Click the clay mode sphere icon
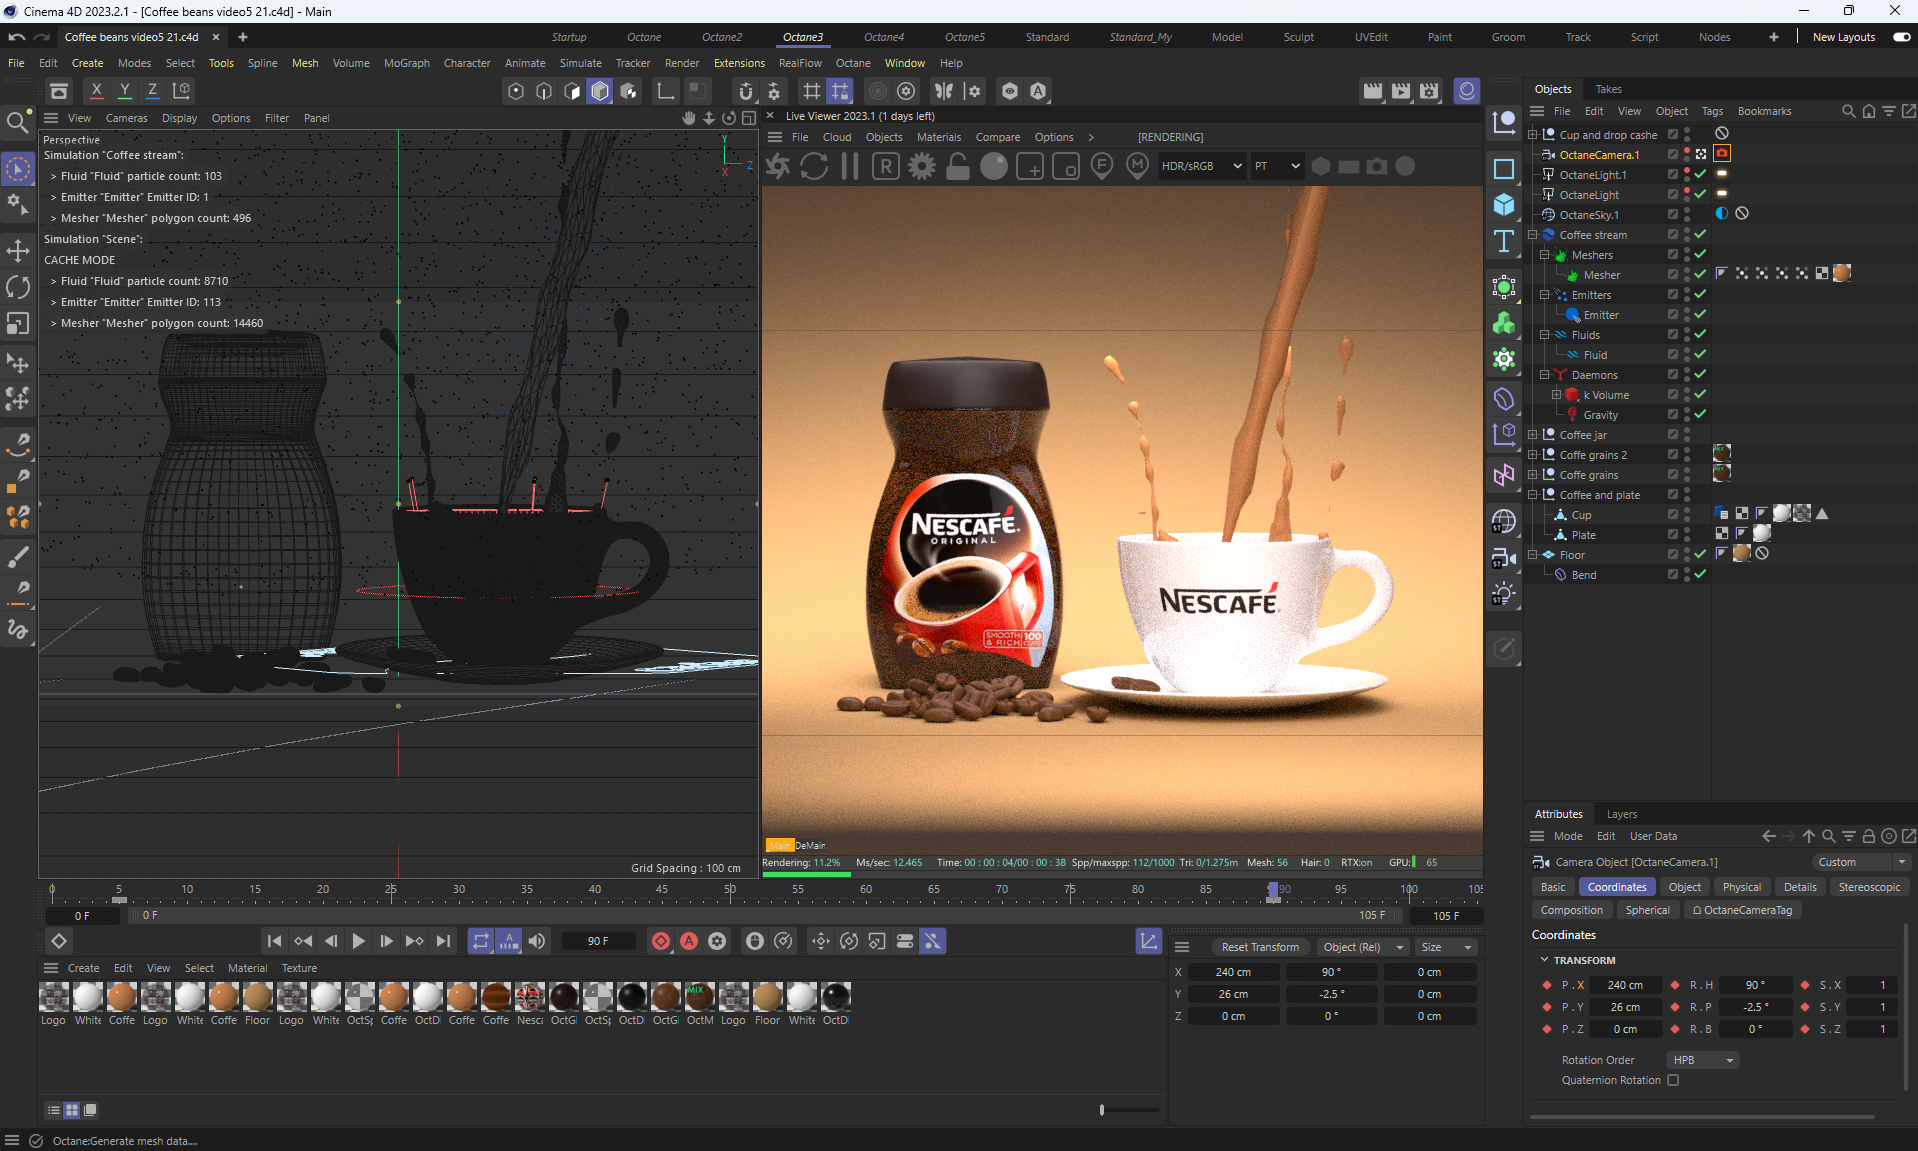Viewport: 1918px width, 1151px height. (994, 167)
